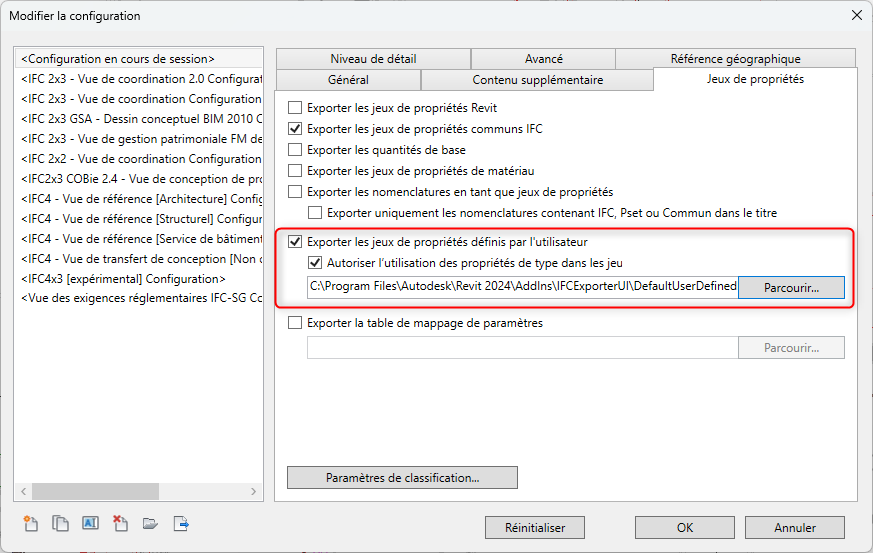Open Paramètres de classification dialog
Image resolution: width=873 pixels, height=553 pixels.
402,478
